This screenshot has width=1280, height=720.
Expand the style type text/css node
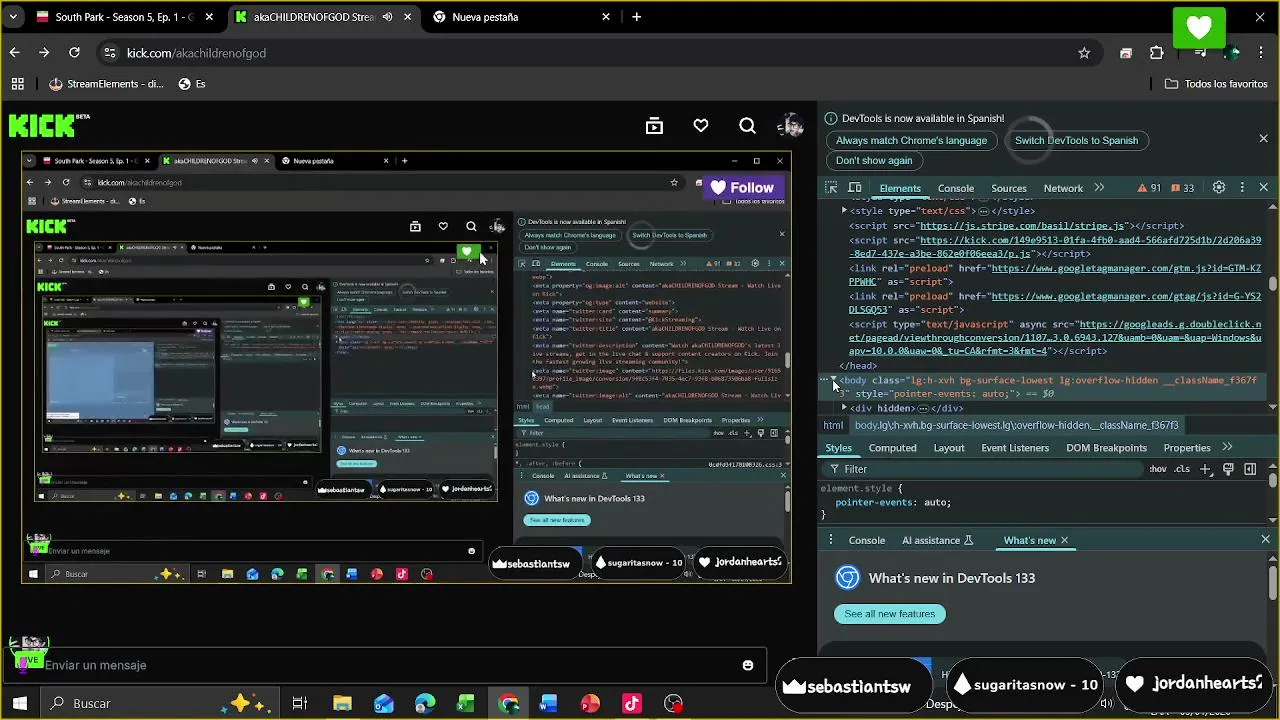844,211
